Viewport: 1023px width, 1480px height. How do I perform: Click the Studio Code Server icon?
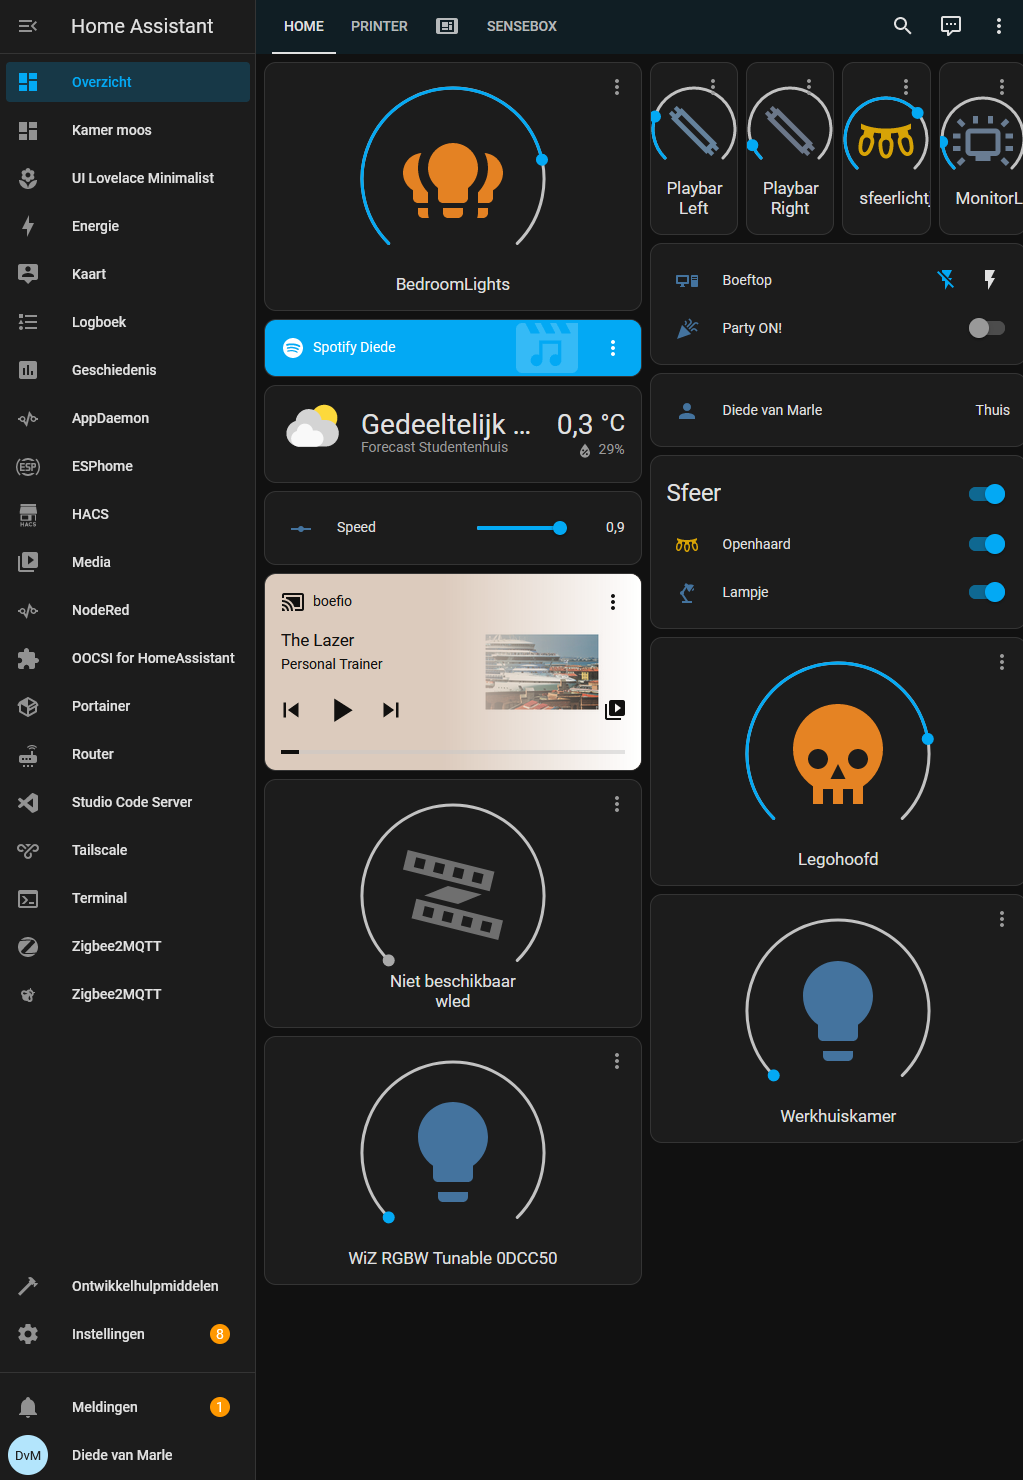tap(28, 802)
